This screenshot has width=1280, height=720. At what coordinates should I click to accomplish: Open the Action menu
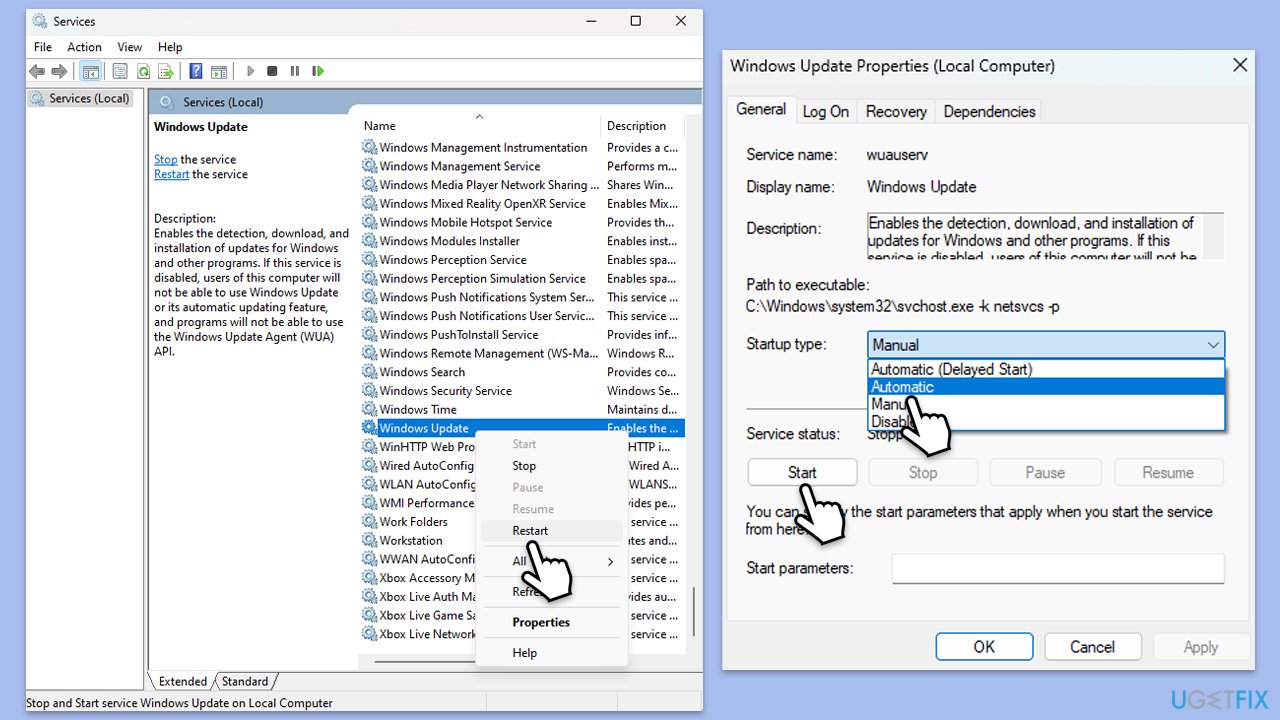pos(84,47)
